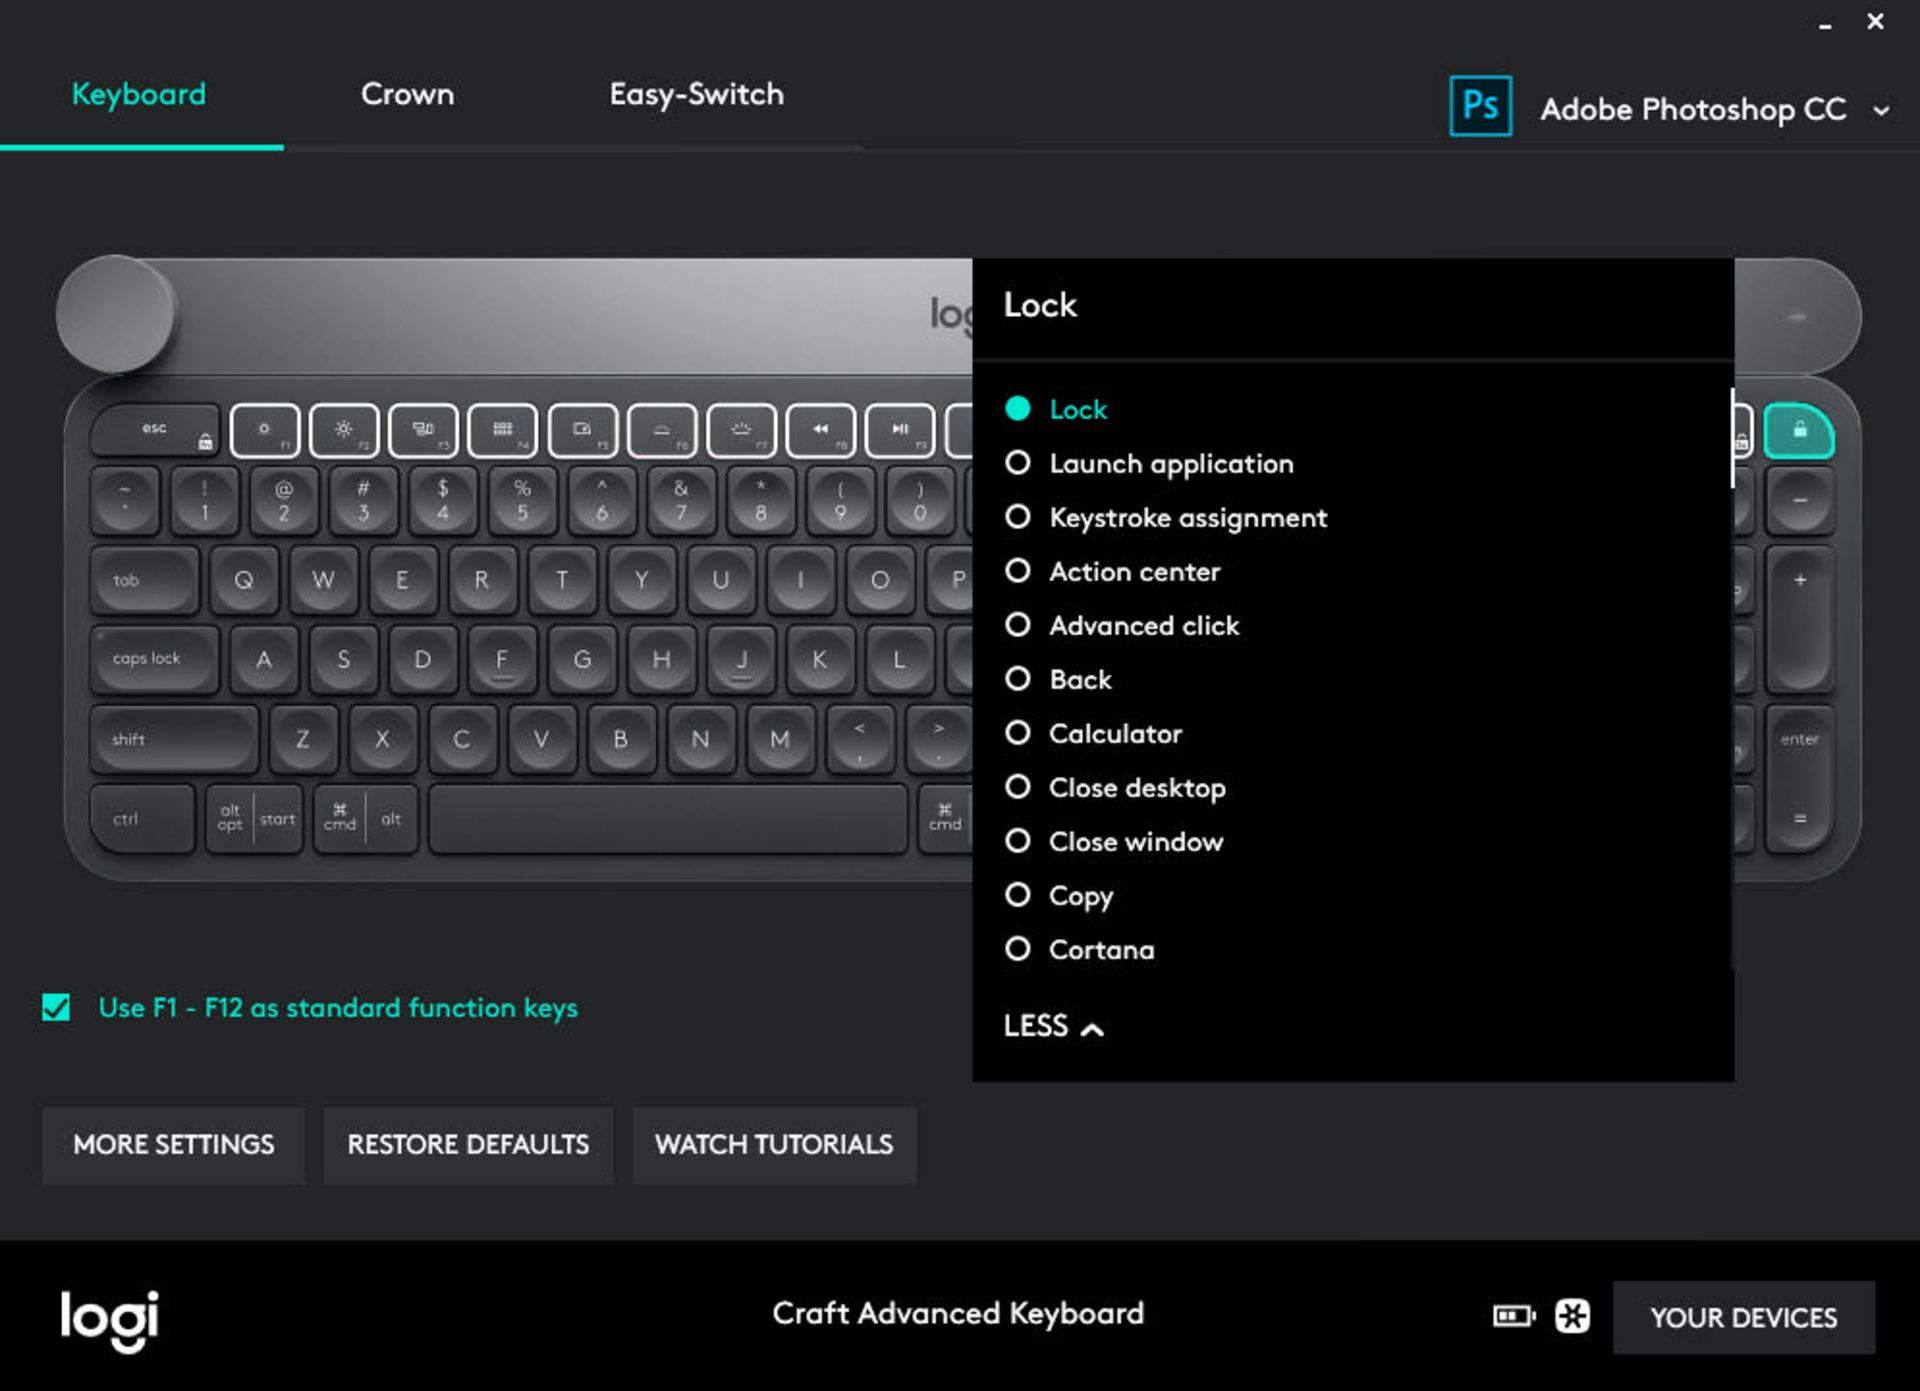Click the esc key with lock symbol
This screenshot has width=1920, height=1391.
[x=155, y=430]
